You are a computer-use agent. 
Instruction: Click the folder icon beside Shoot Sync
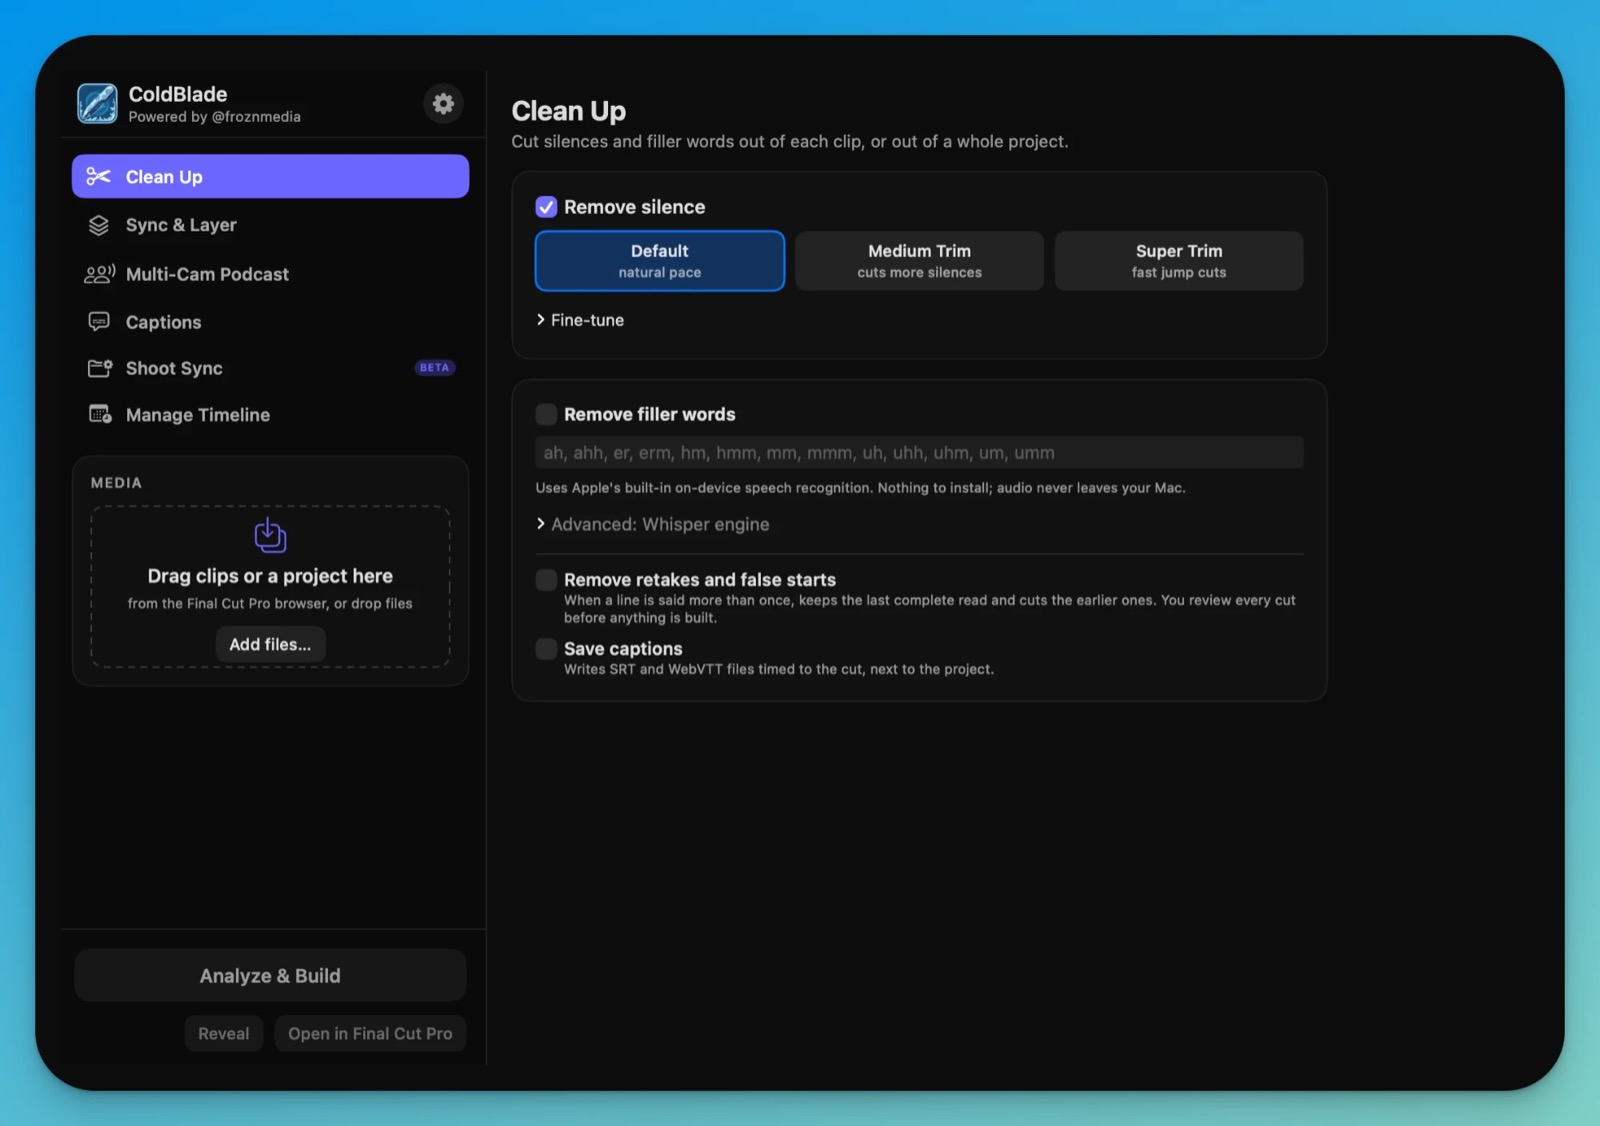99,368
